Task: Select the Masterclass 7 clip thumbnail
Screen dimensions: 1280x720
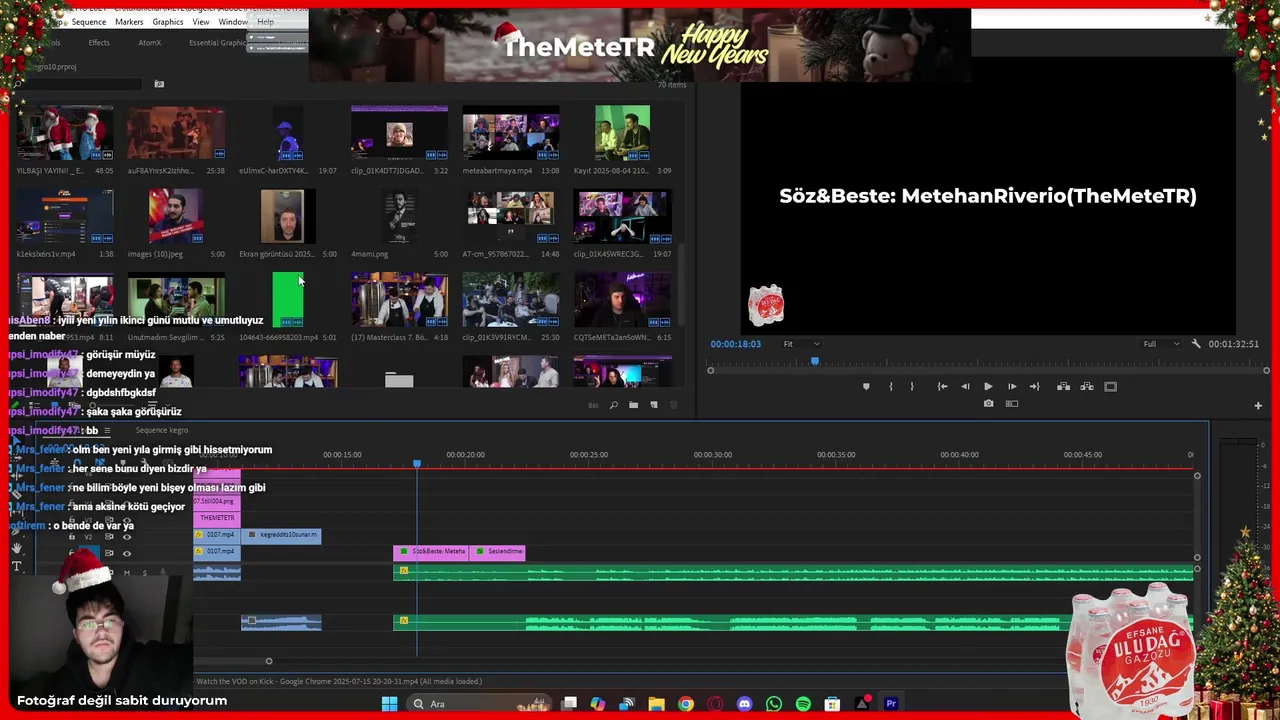Action: (x=399, y=299)
